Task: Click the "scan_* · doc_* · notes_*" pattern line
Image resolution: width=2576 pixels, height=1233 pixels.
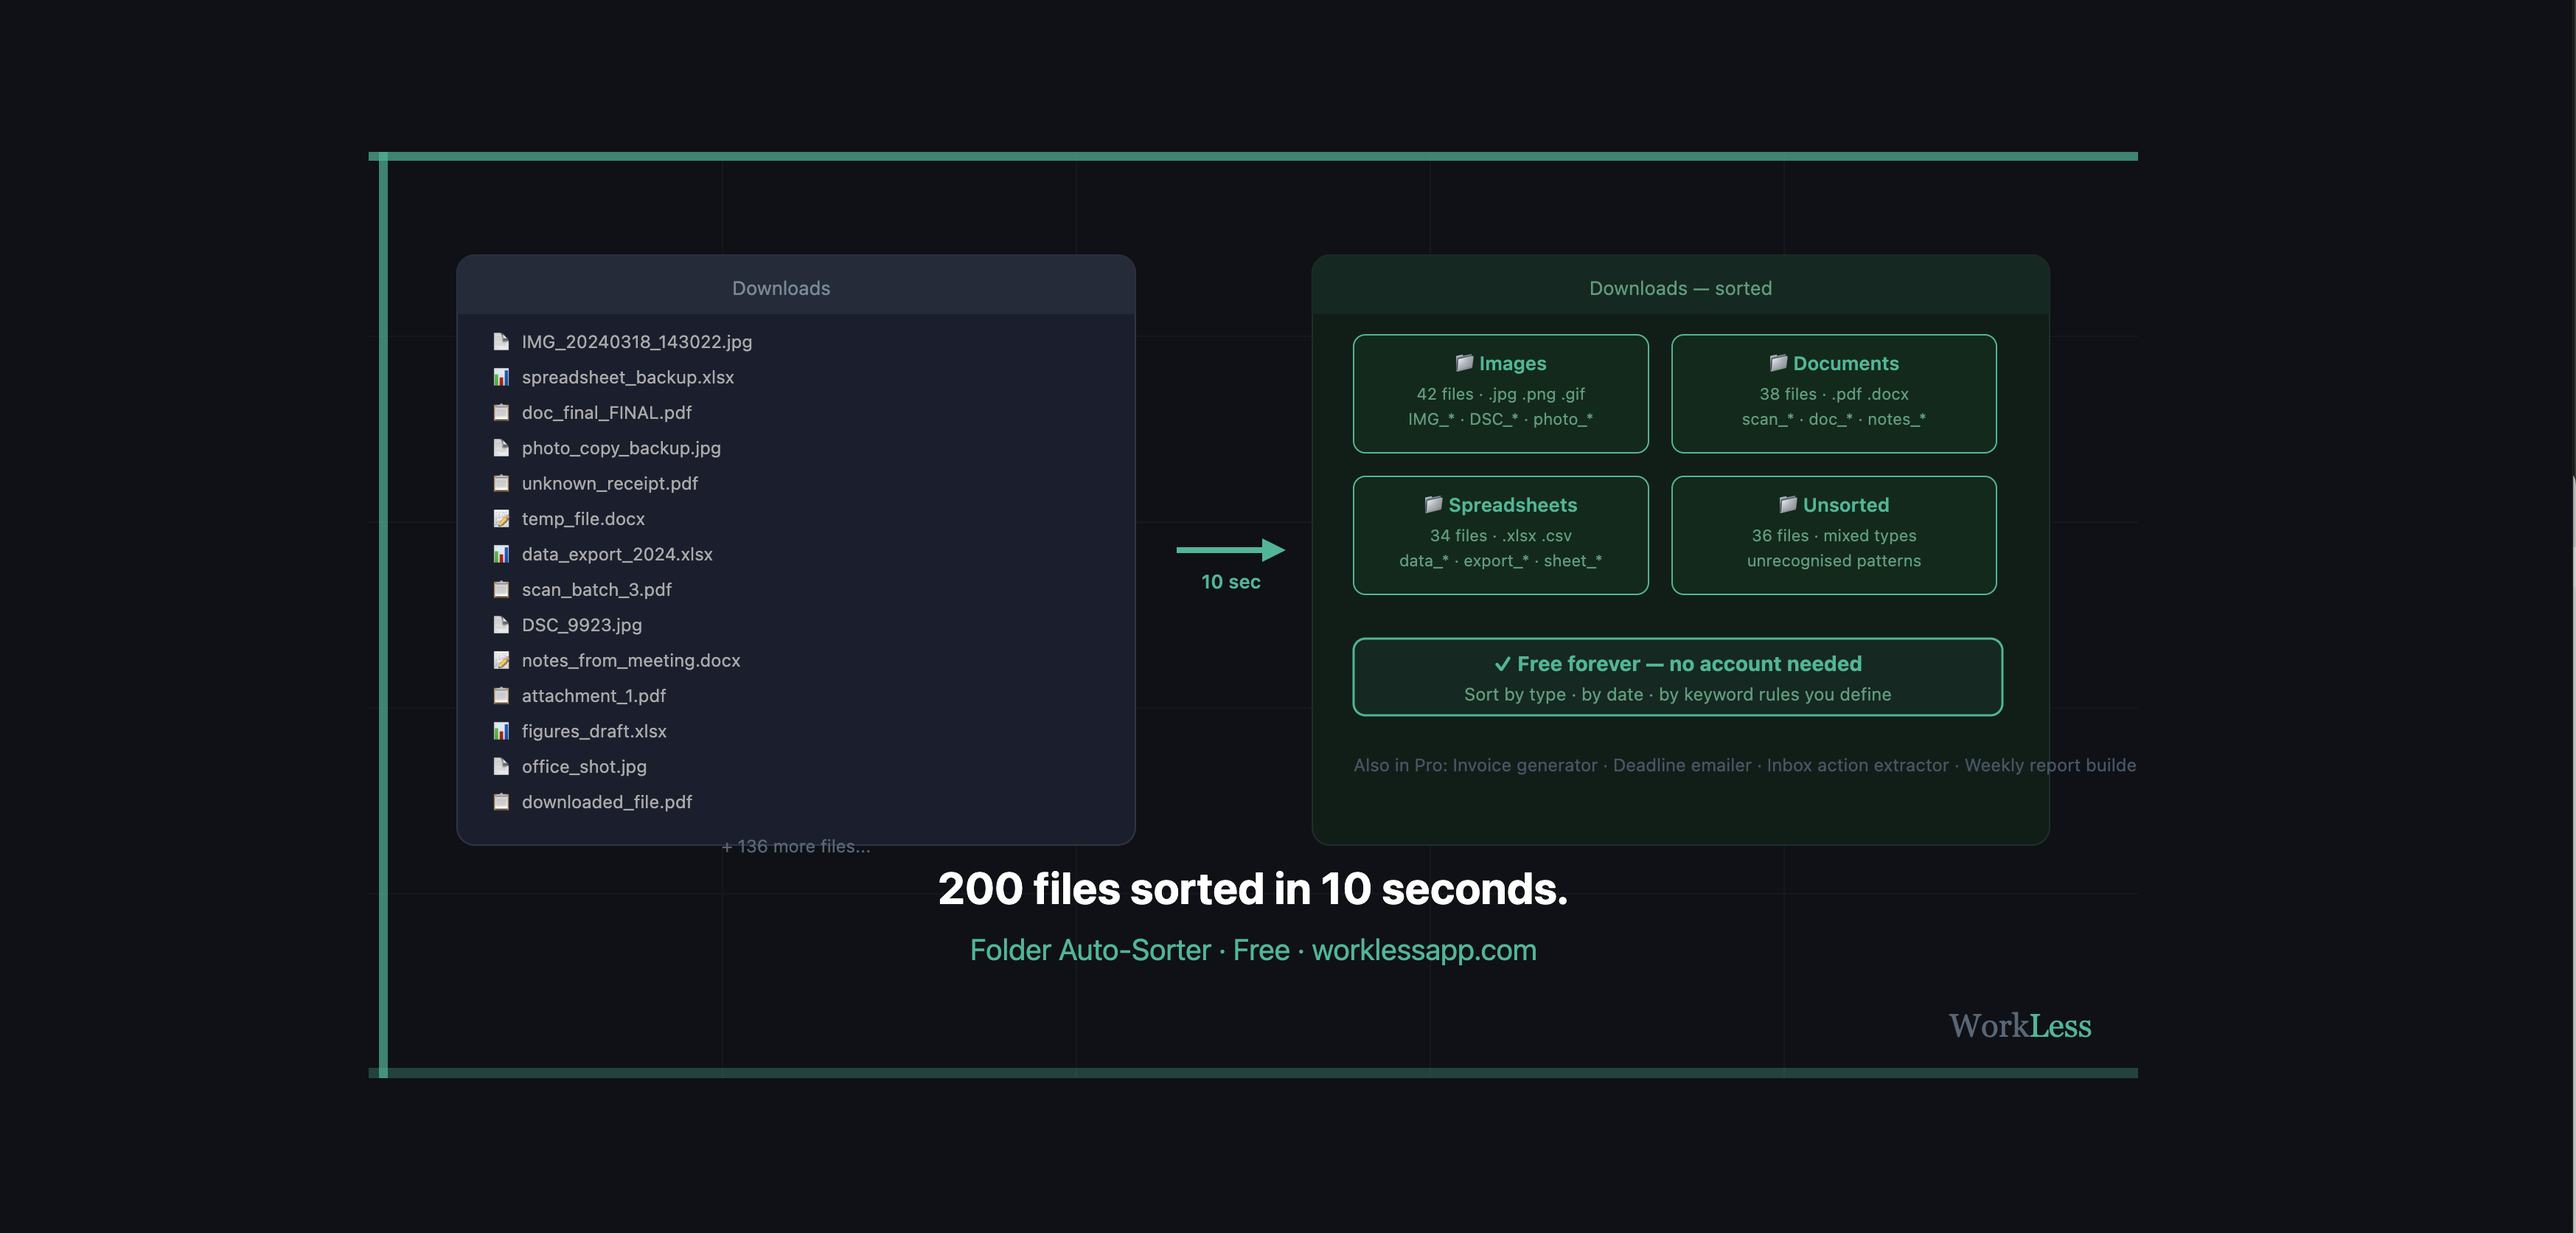Action: 1834,419
